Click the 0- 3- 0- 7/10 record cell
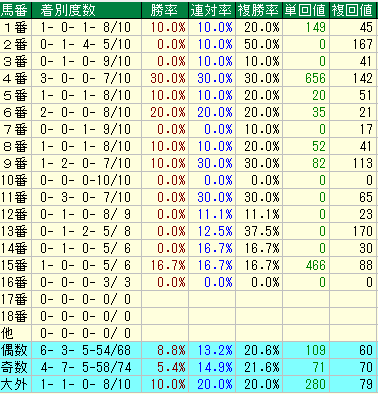The width and height of the screenshot is (378, 394). pyautogui.click(x=86, y=197)
